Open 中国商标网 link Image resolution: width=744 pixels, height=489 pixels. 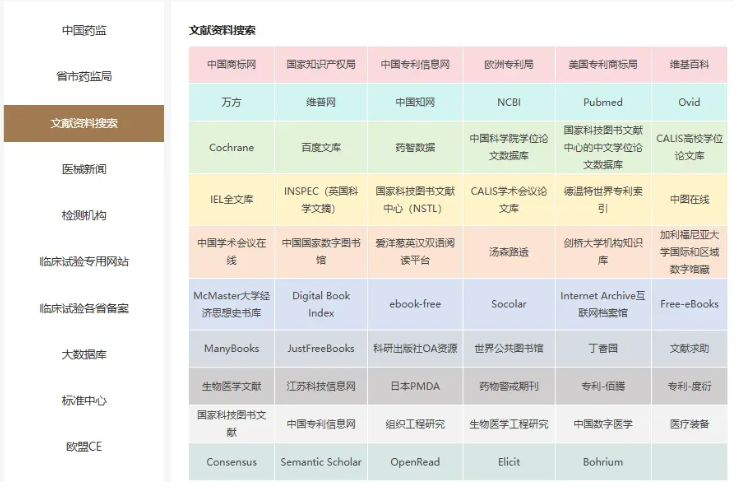pyautogui.click(x=234, y=65)
